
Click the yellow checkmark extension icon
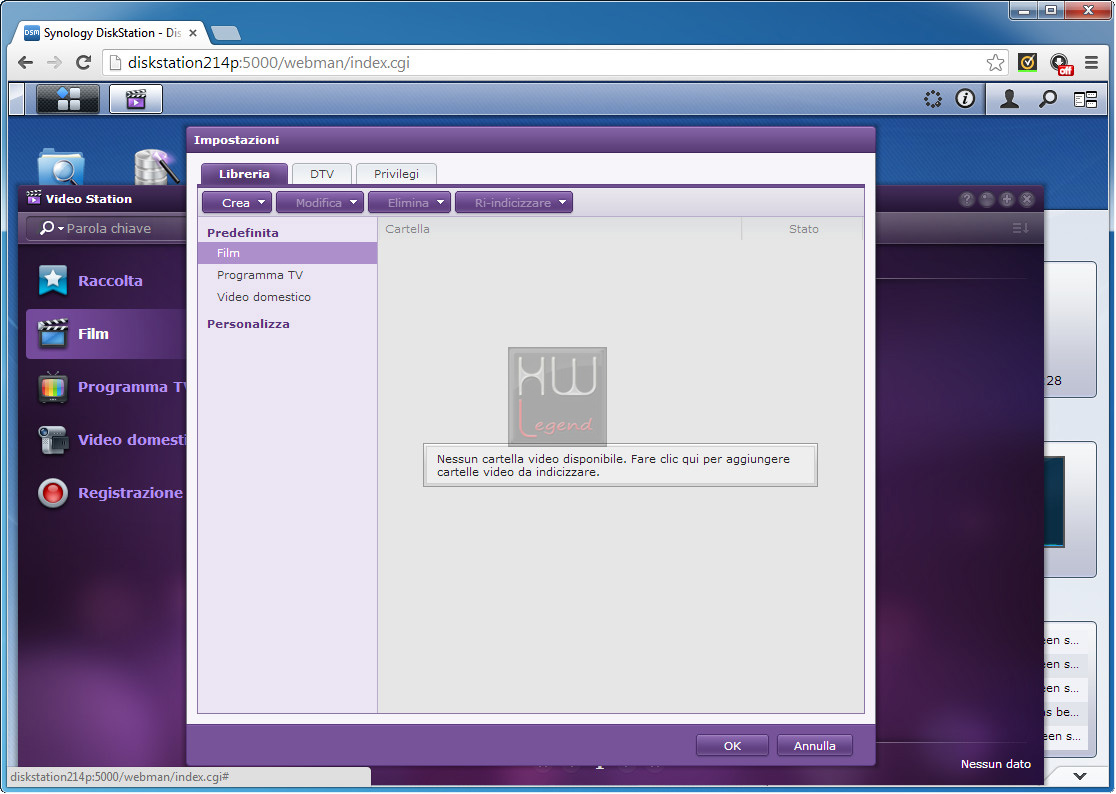pyautogui.click(x=1027, y=63)
